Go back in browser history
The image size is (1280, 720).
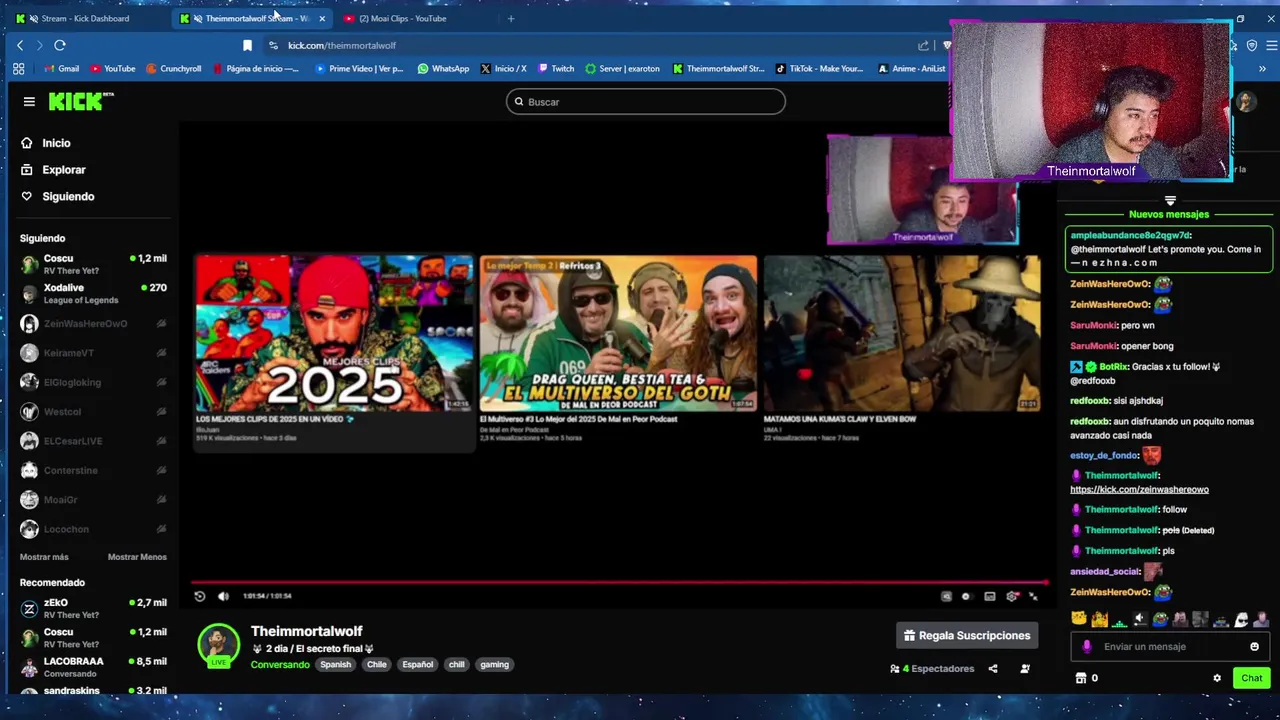point(20,45)
